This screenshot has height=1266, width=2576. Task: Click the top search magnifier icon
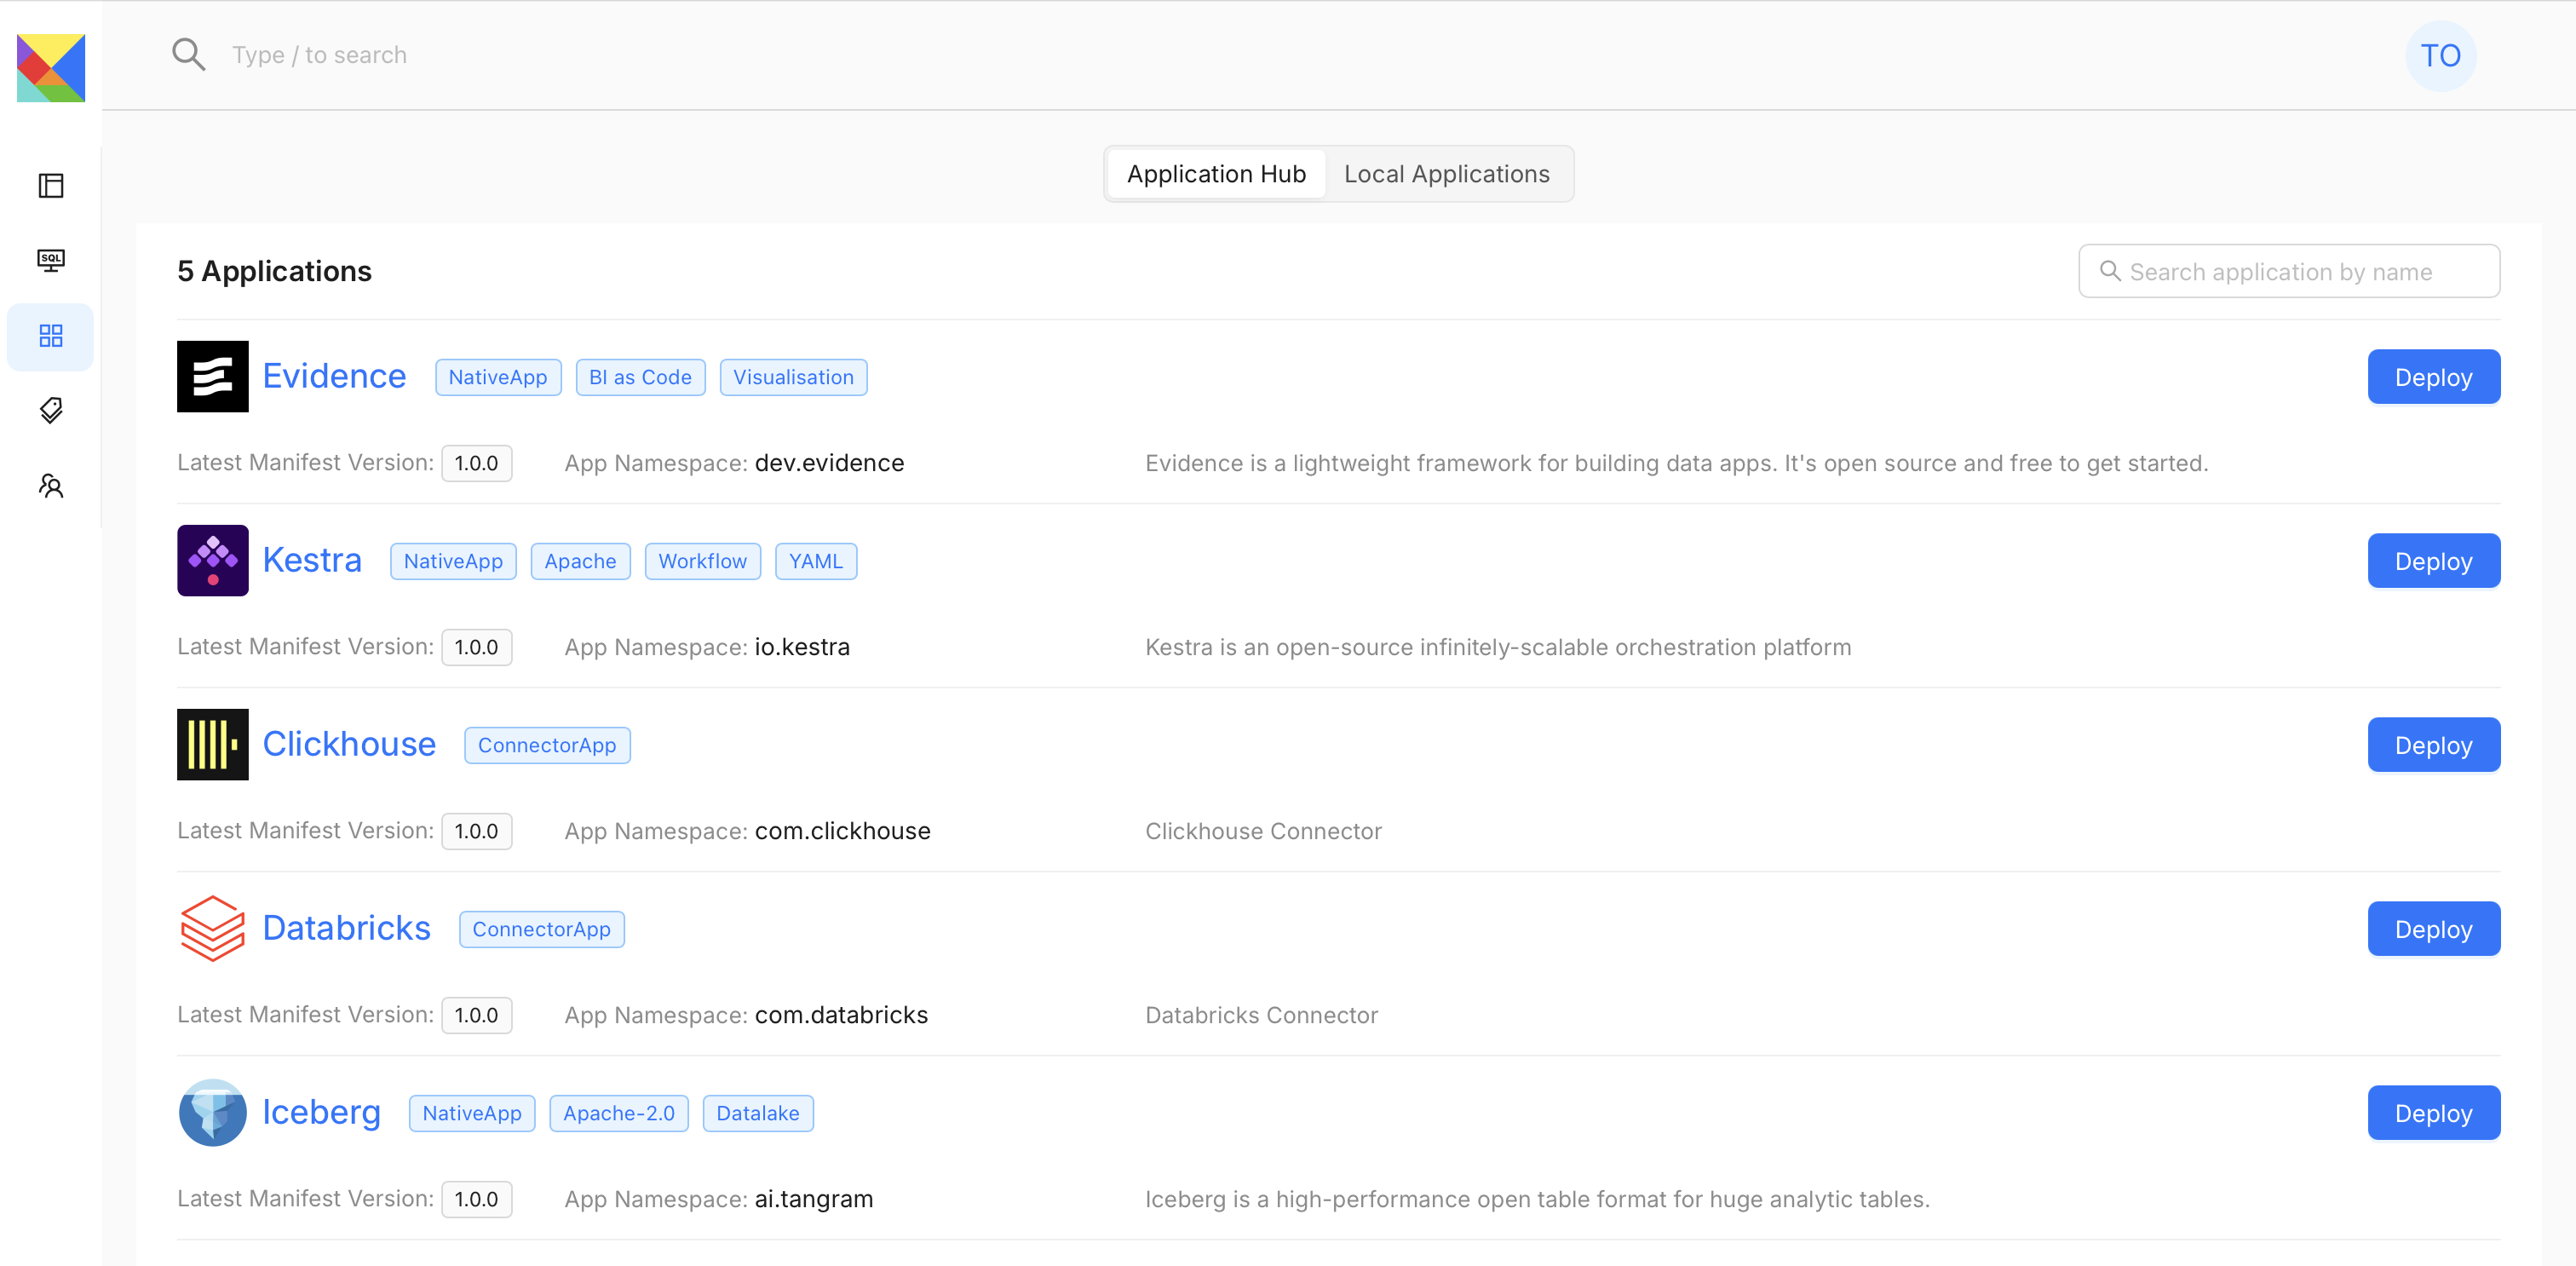point(188,54)
